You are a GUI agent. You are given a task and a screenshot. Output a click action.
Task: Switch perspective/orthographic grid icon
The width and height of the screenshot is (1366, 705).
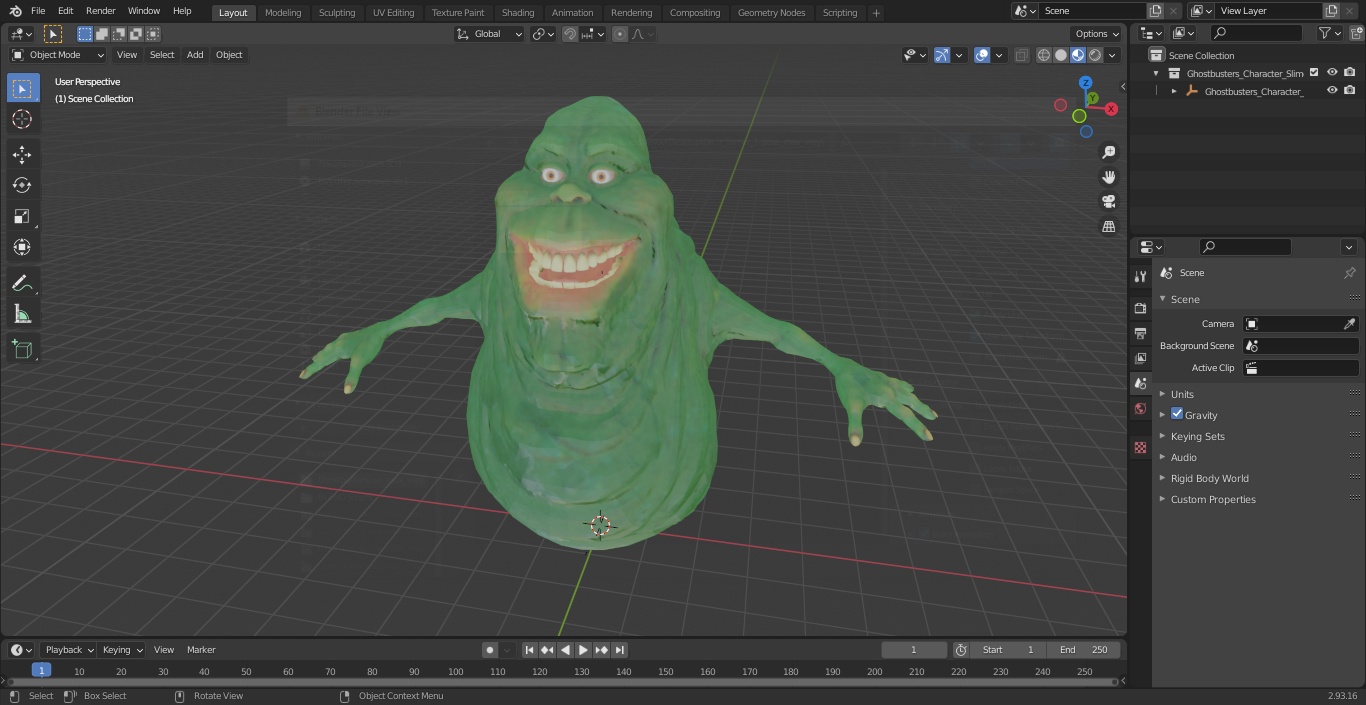click(1108, 227)
